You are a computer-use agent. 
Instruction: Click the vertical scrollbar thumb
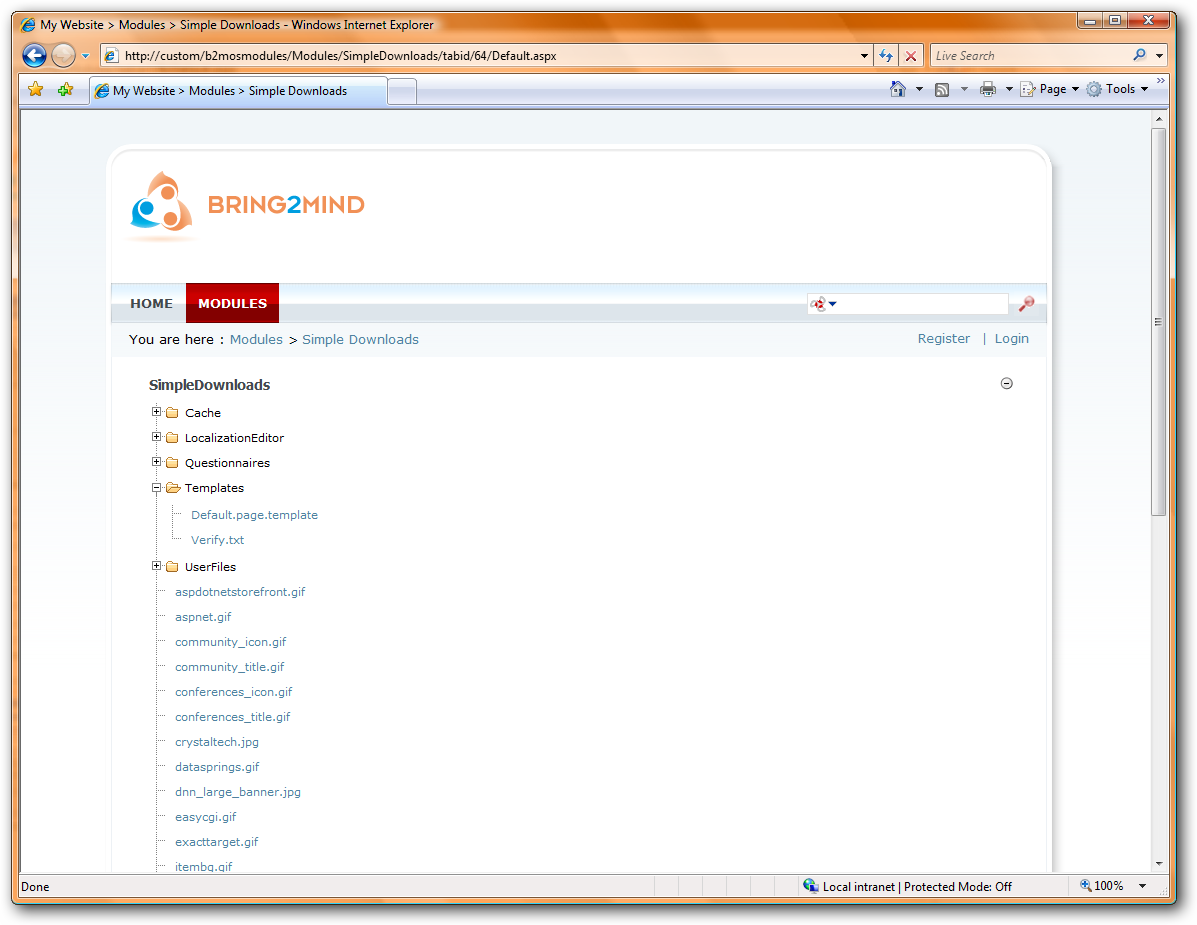[x=1159, y=321]
